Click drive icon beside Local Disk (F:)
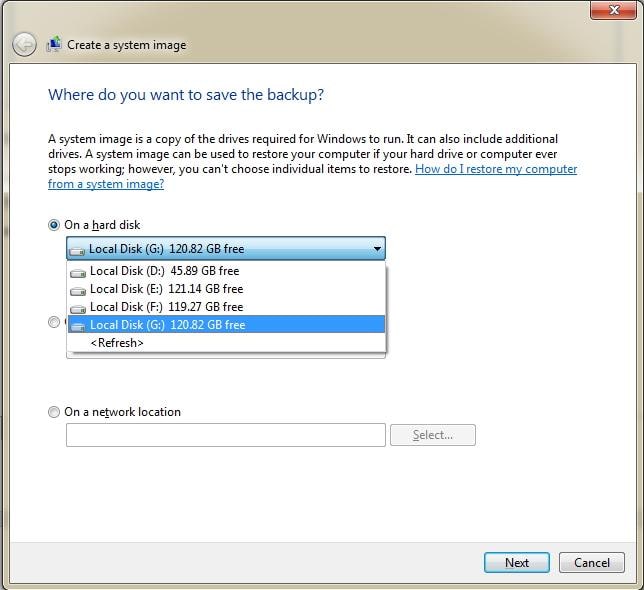644x590 pixels. (78, 308)
